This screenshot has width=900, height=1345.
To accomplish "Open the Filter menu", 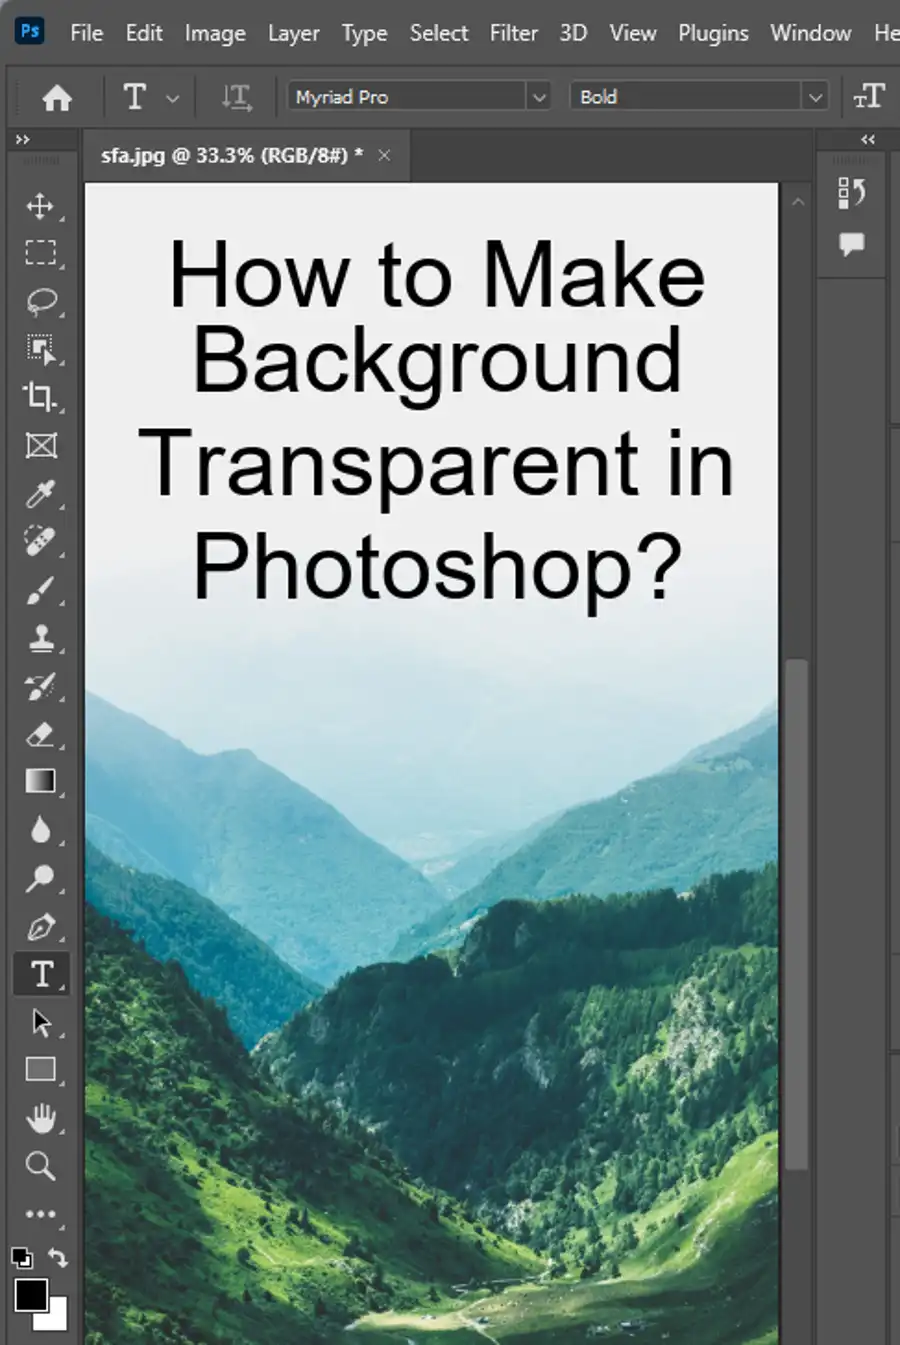I will point(514,33).
